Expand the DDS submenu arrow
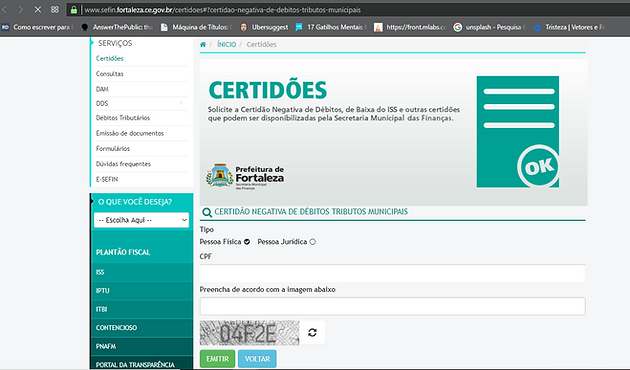This screenshot has width=630, height=370. tap(181, 103)
